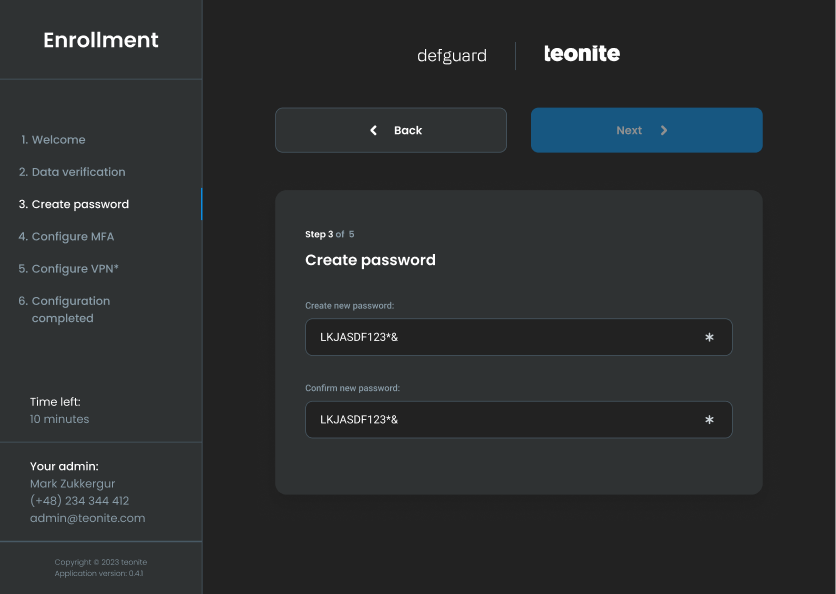The height and width of the screenshot is (594, 836).
Task: Click the defguard logo
Action: (x=452, y=56)
